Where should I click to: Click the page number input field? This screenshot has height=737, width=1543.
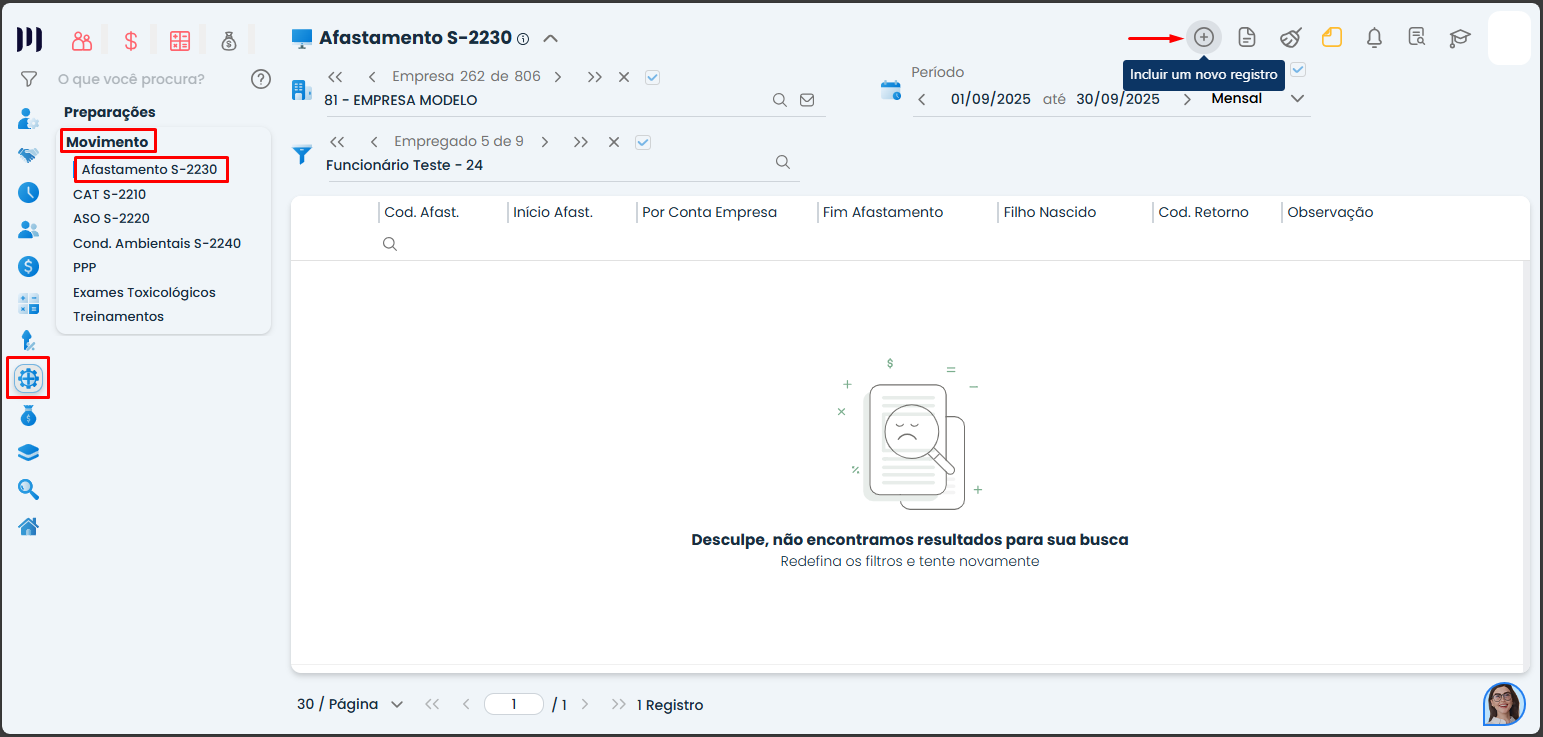(513, 704)
